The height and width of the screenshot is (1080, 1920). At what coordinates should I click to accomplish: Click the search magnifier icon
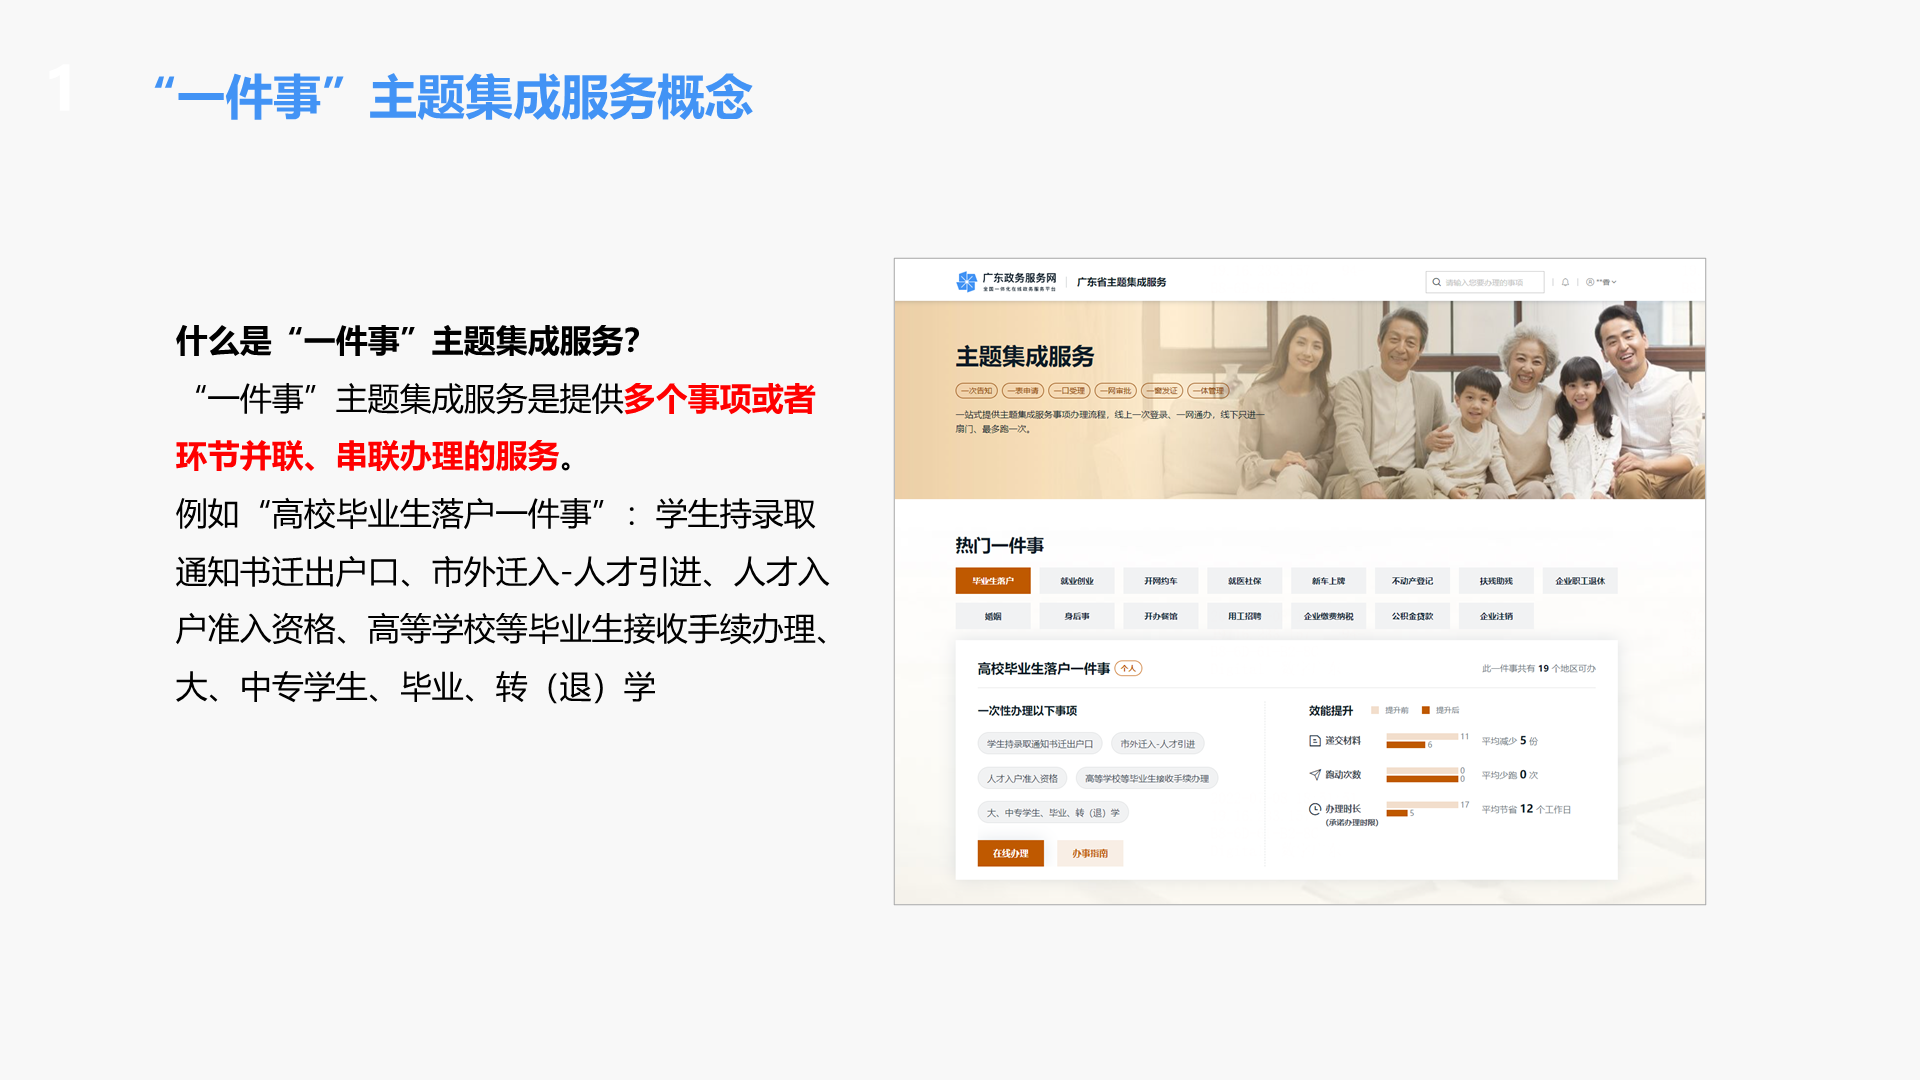(1437, 282)
